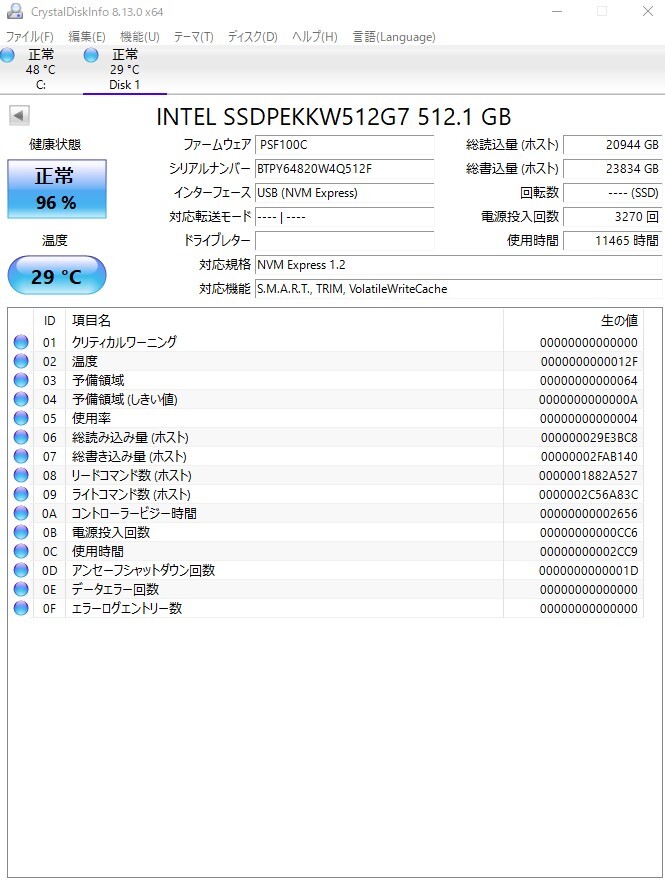Open the 対応転送モード dropdown
Image resolution: width=665 pixels, height=880 pixels.
point(345,217)
